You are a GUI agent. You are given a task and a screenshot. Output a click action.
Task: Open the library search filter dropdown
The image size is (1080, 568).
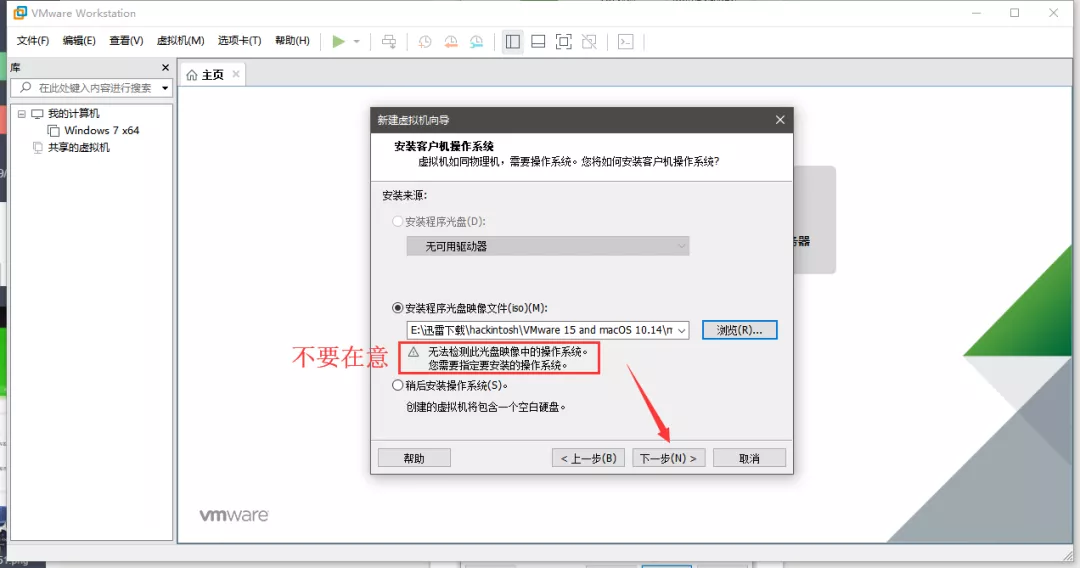click(x=165, y=87)
